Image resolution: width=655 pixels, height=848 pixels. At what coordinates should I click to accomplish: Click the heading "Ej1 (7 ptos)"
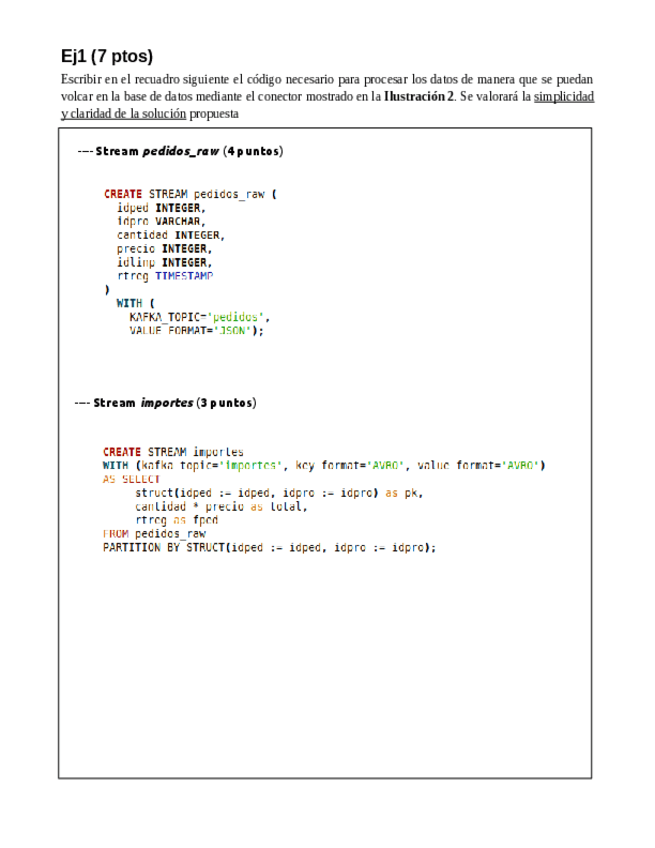[x=107, y=57]
